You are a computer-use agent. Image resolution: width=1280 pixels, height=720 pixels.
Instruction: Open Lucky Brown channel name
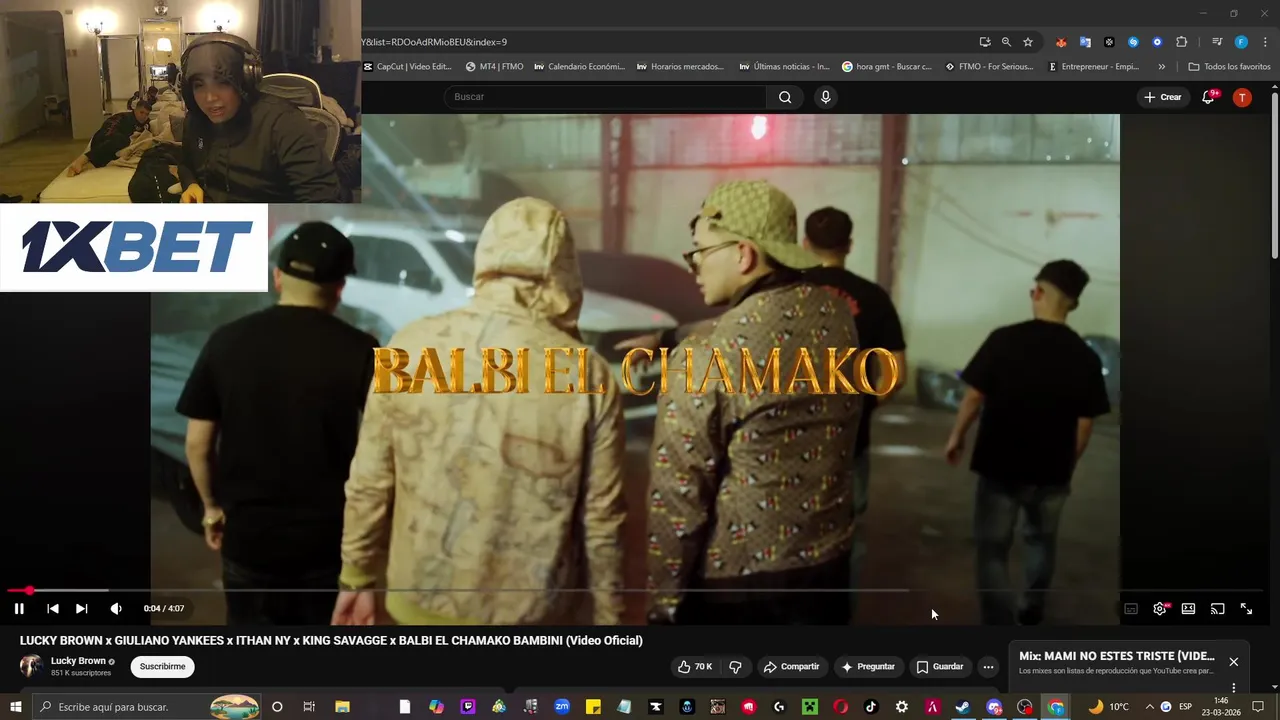78,661
